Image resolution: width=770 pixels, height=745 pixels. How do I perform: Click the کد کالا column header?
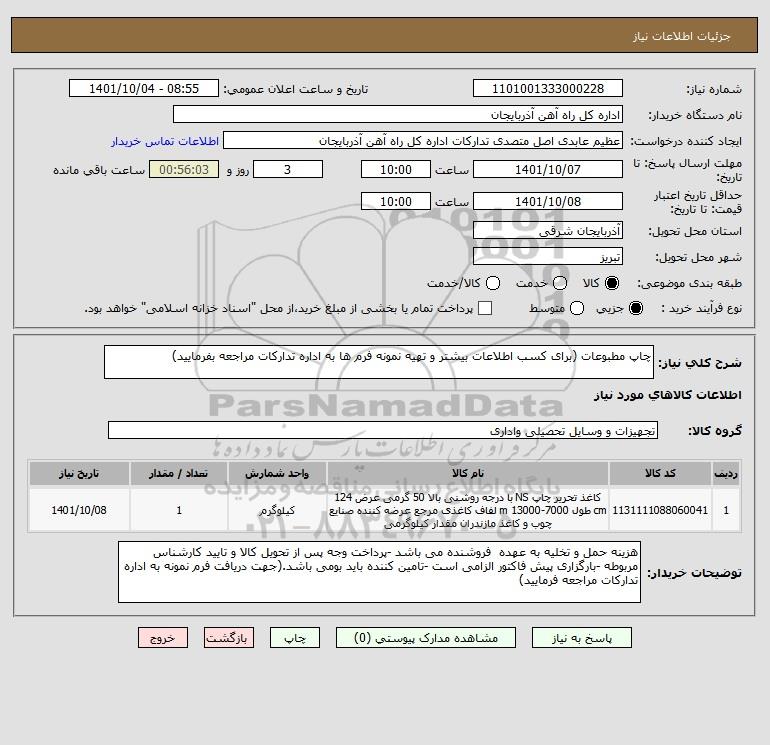660,473
